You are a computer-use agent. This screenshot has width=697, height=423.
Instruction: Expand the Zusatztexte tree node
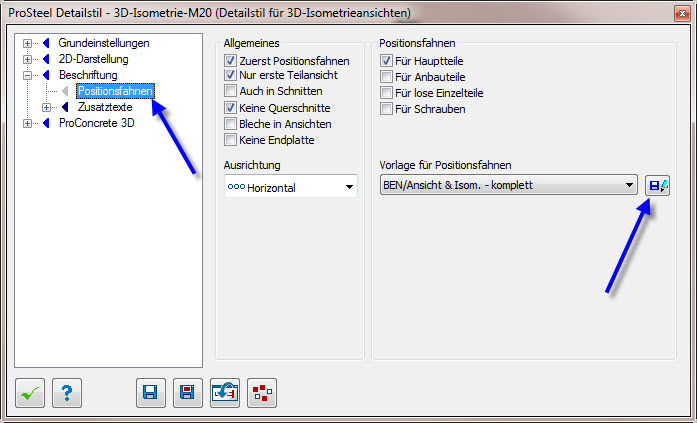(x=46, y=108)
